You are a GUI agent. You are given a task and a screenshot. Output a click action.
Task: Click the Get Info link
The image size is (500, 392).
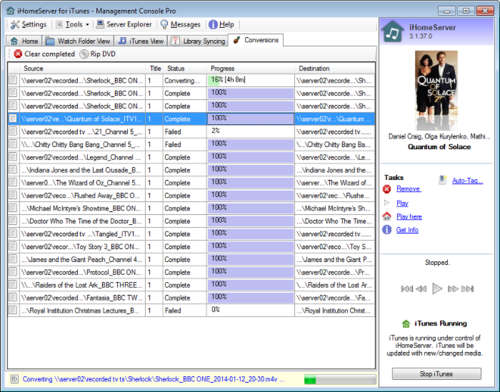click(407, 230)
